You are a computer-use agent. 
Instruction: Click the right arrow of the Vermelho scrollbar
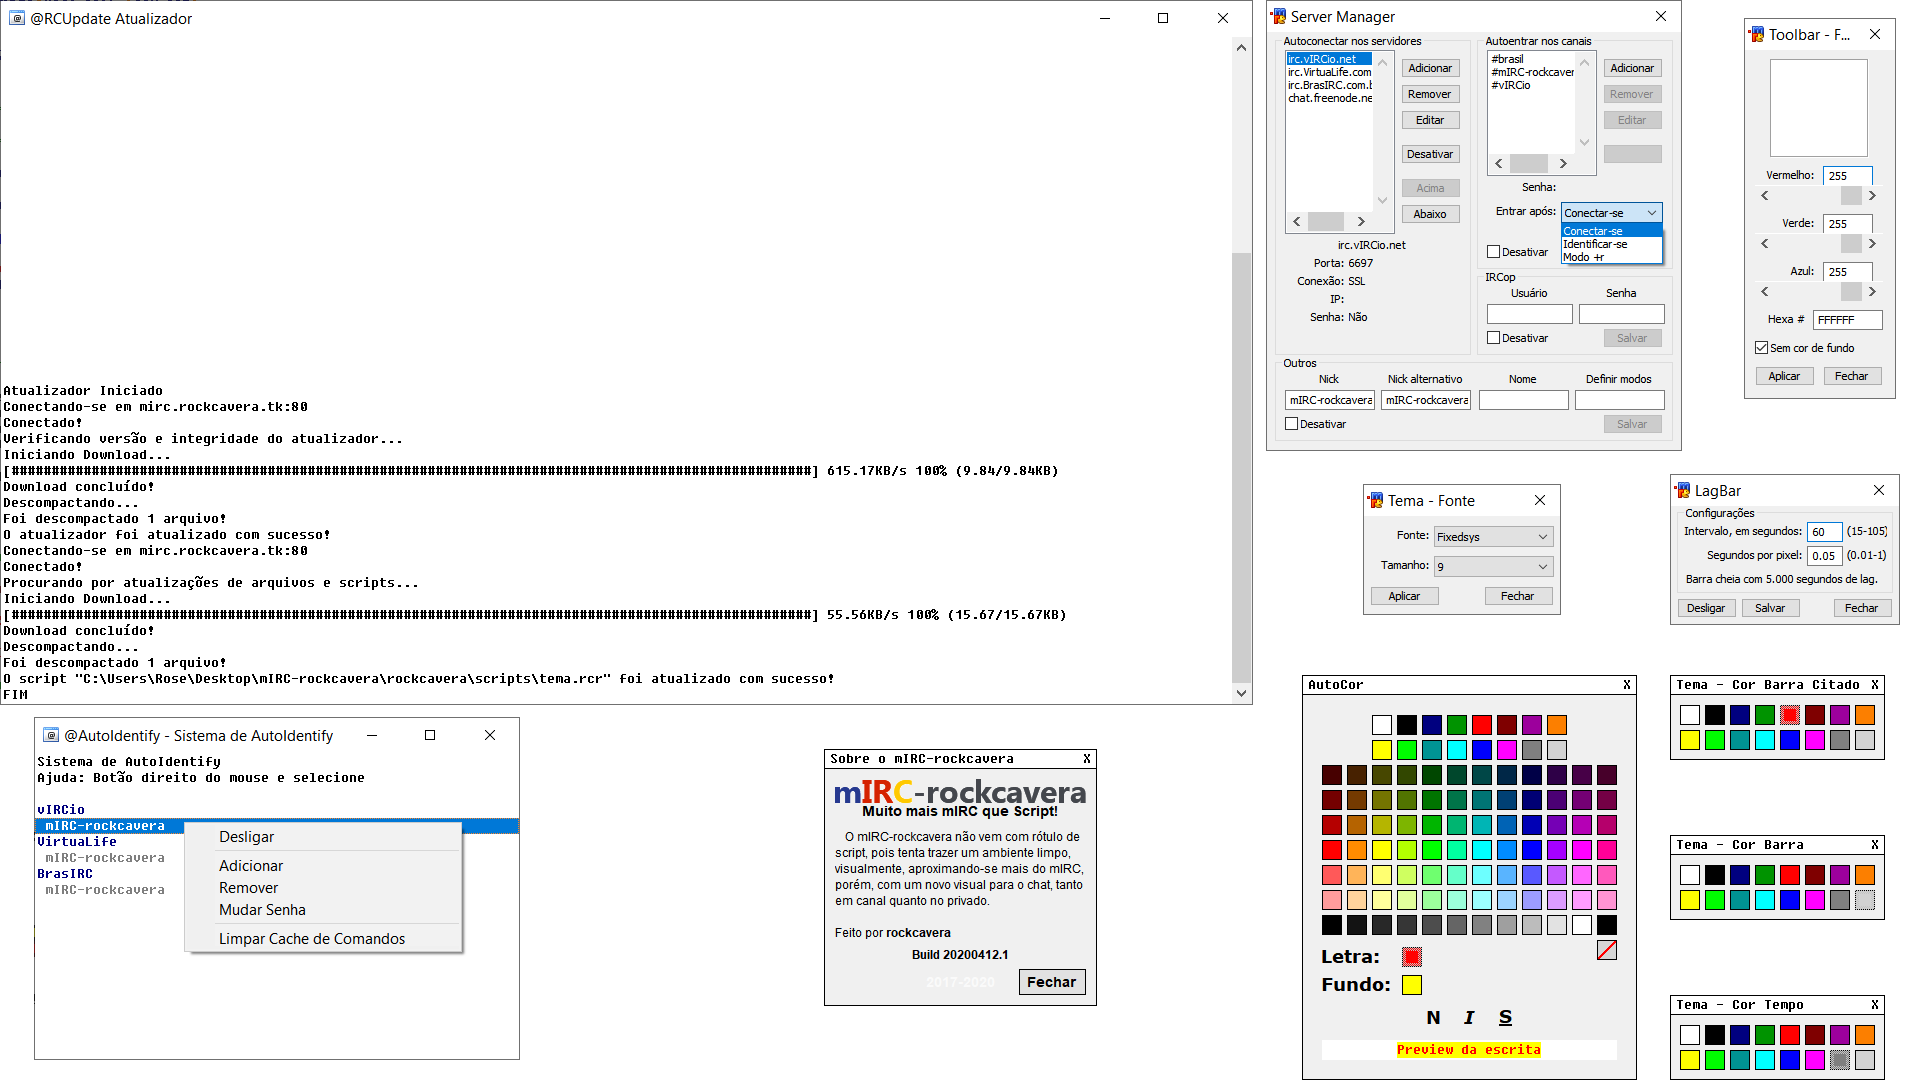(x=1872, y=196)
